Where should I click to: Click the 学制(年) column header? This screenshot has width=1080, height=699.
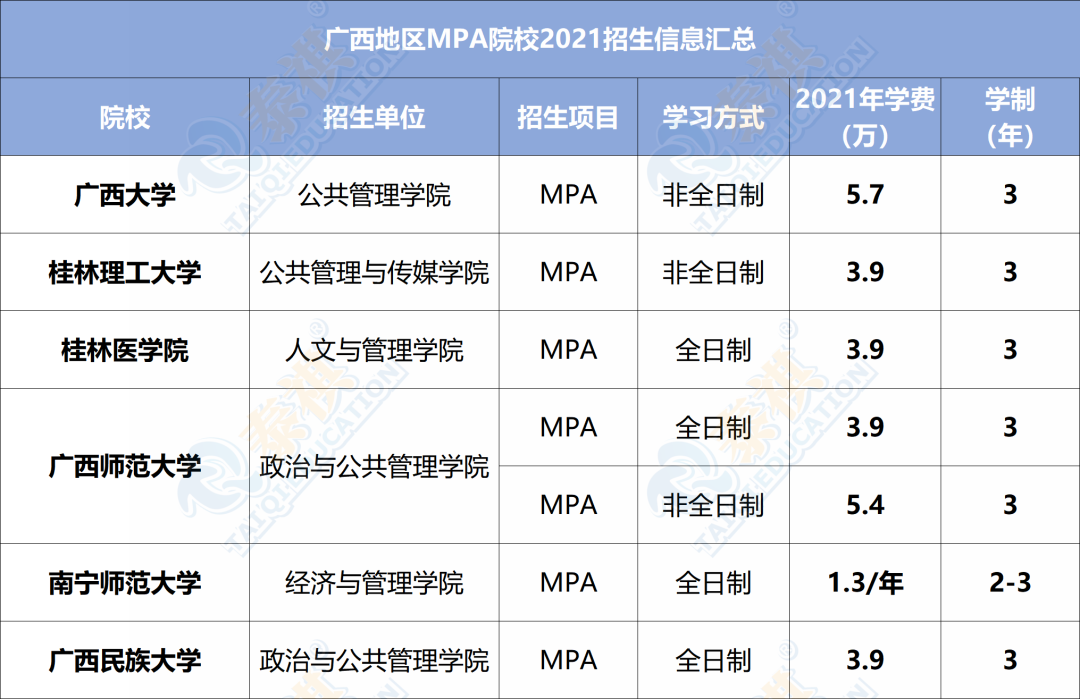click(1010, 117)
